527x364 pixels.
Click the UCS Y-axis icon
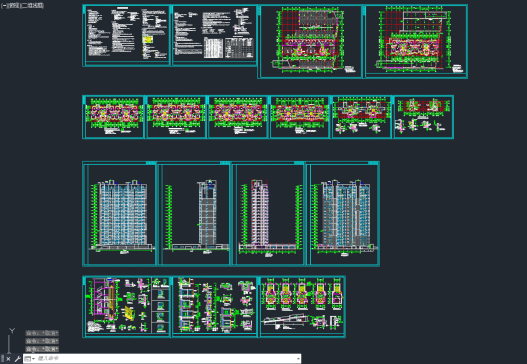[x=12, y=331]
